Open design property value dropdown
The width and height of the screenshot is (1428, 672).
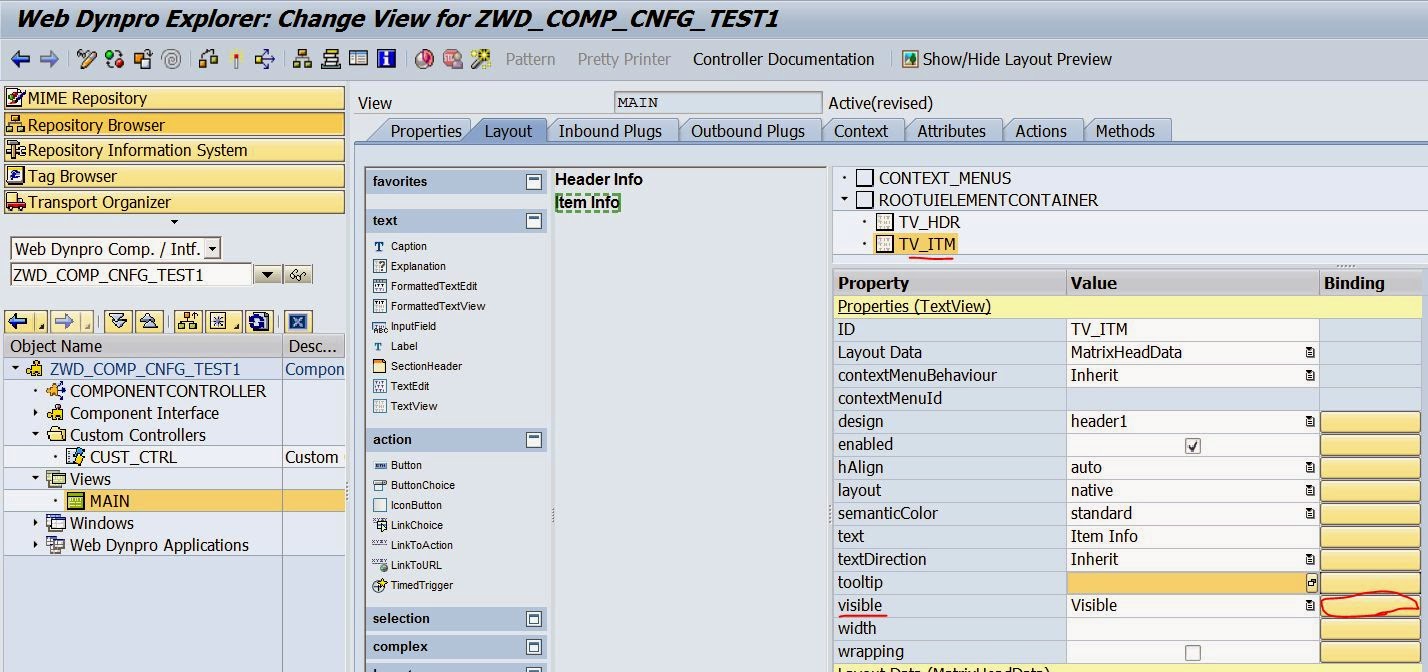[1310, 422]
